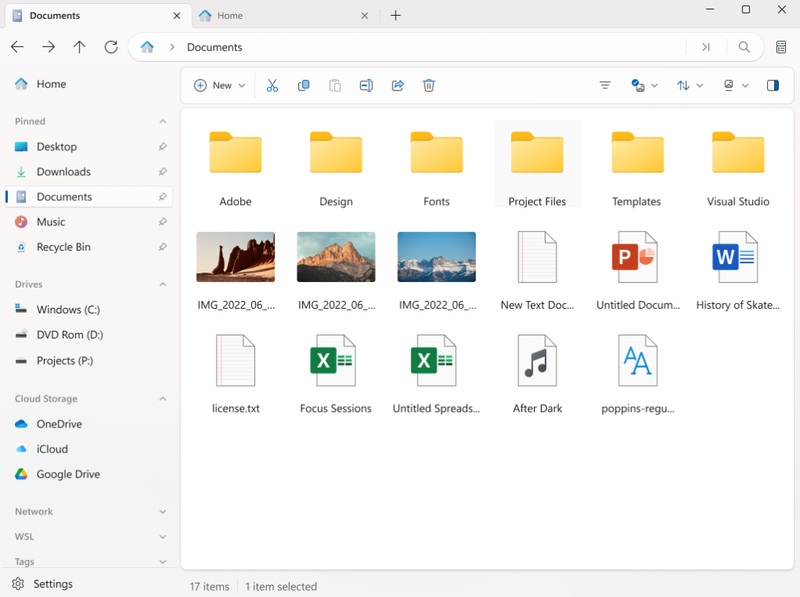The image size is (800, 597).
Task: Switch to the Home tab
Action: [x=230, y=16]
